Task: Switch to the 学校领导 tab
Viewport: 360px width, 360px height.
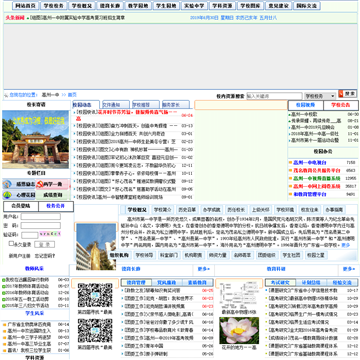Action: coord(144,255)
